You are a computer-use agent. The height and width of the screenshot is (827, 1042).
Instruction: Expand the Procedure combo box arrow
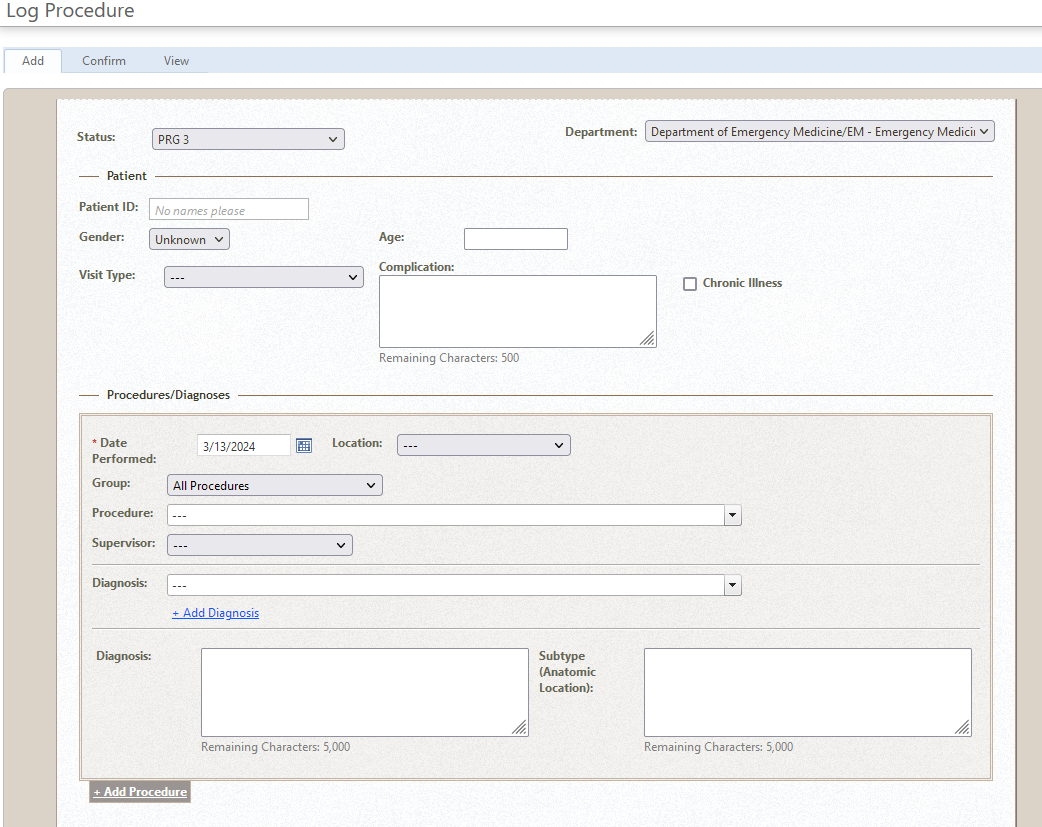coord(732,515)
